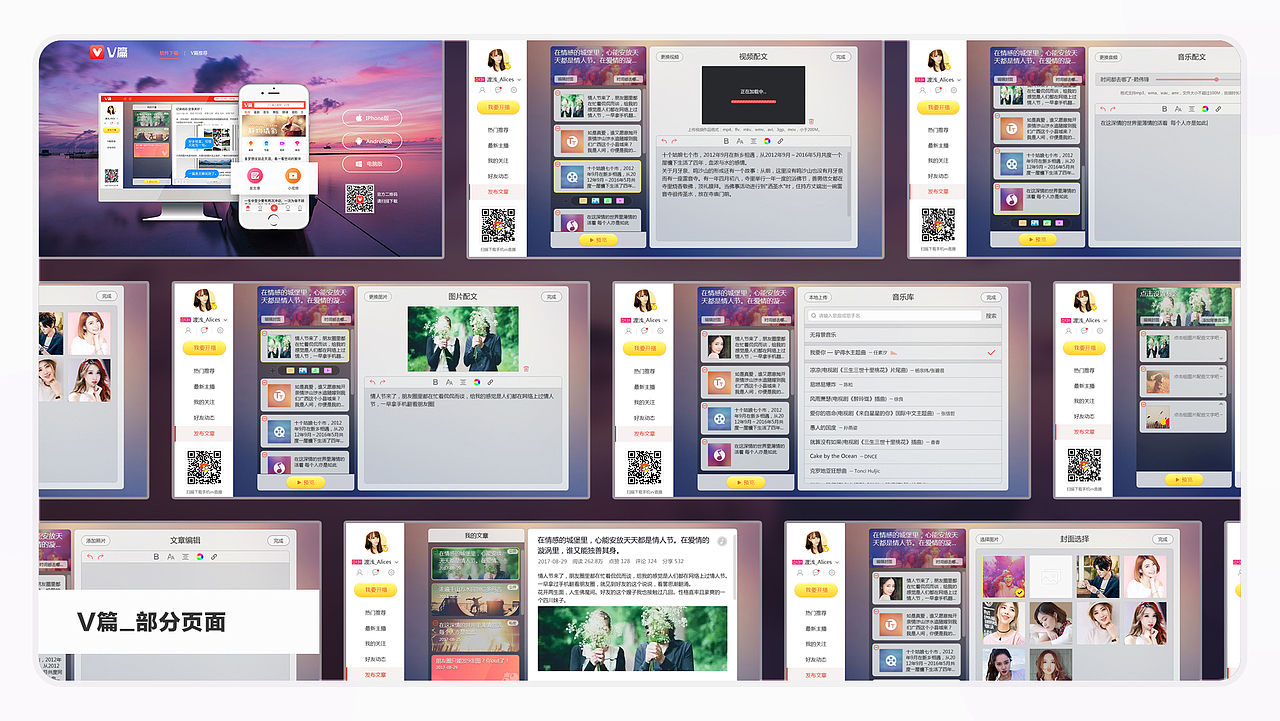Click 我要开播 in the 视频配文 window sidebar
This screenshot has height=721, width=1280.
pos(498,107)
